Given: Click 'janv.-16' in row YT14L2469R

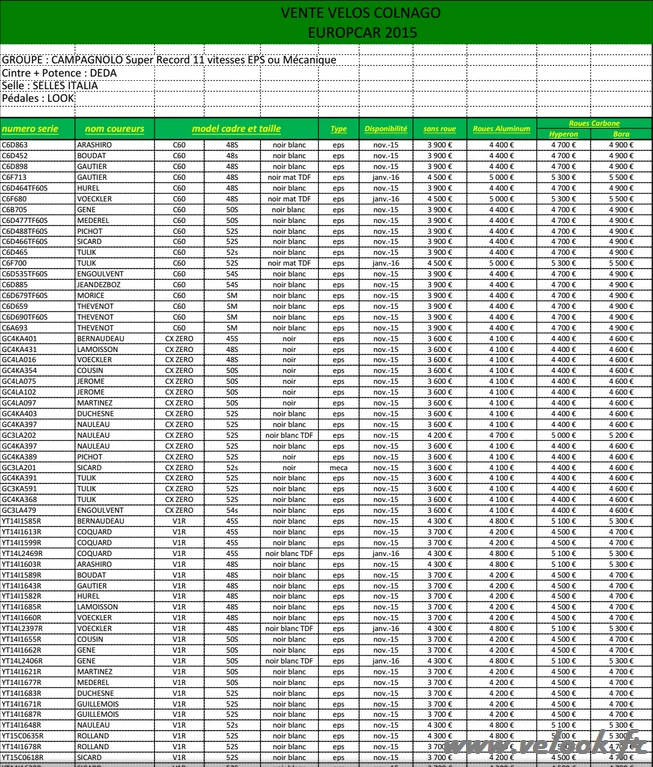Looking at the screenshot, I should coord(386,553).
